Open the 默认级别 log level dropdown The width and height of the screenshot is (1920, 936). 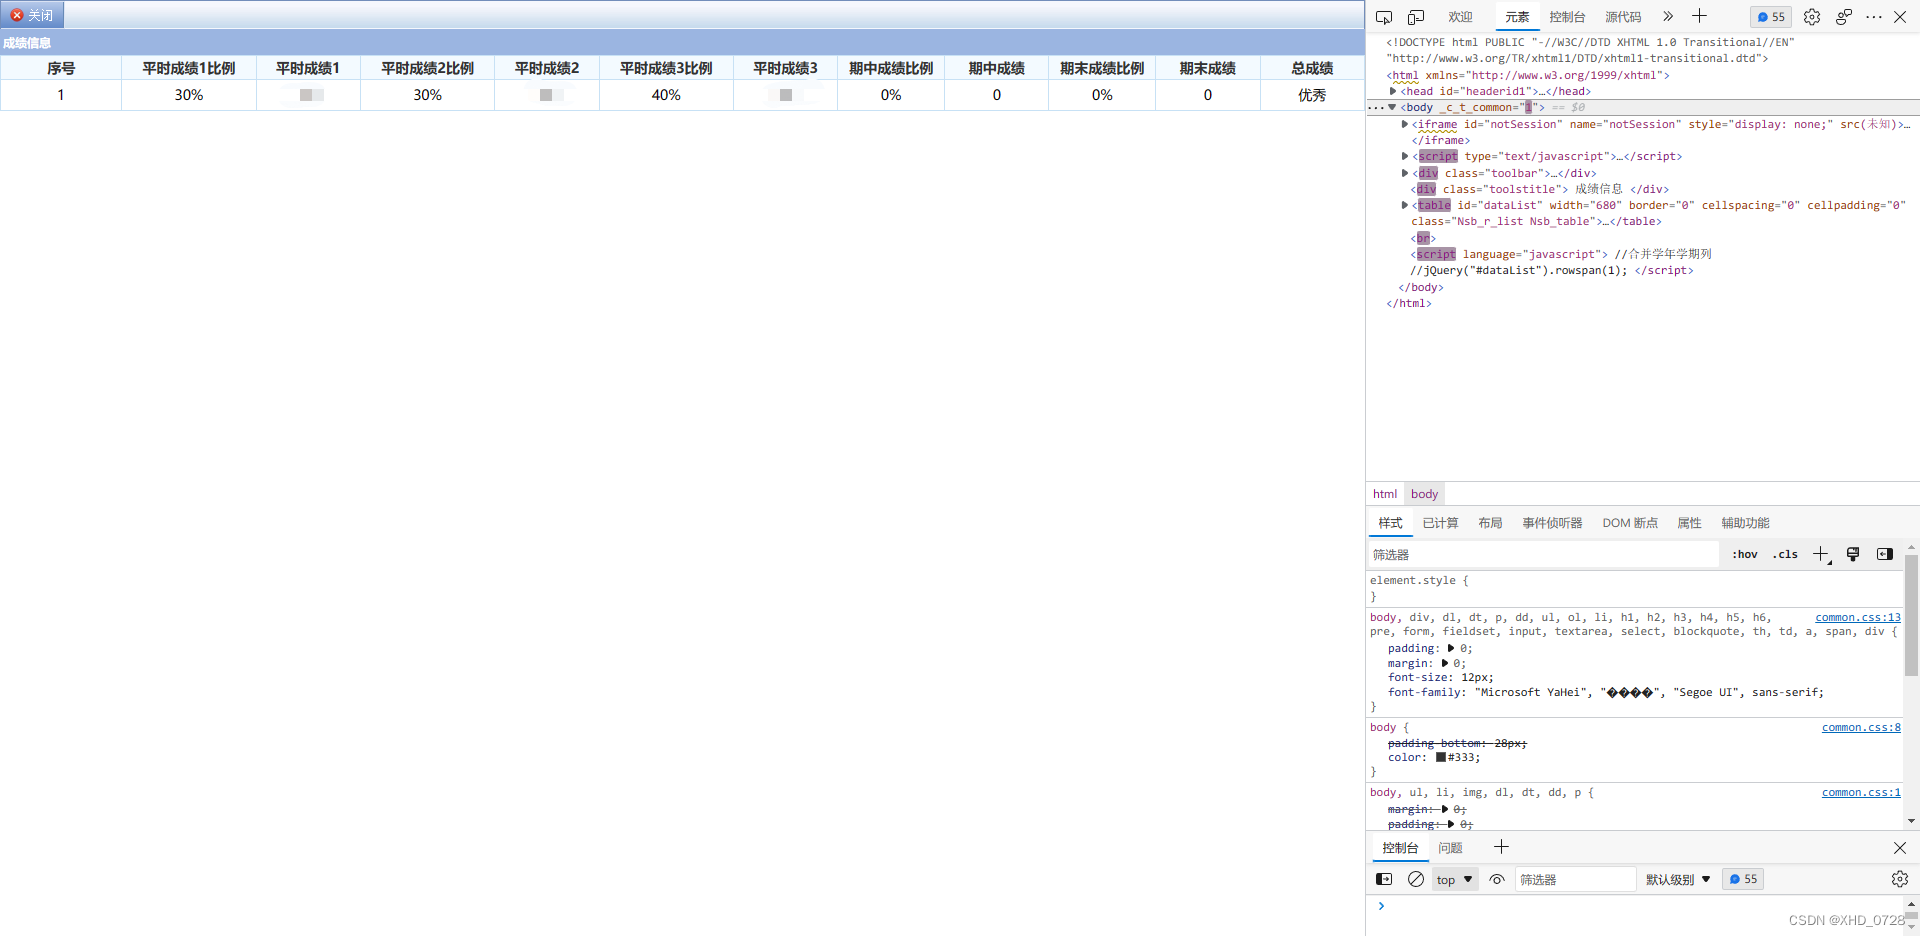[x=1678, y=879]
